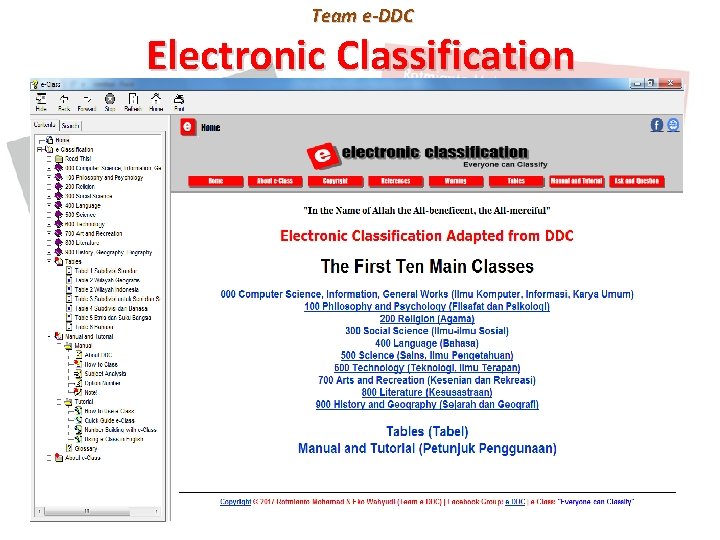Select Home item in contents tree
720x540 pixels.
[62, 140]
